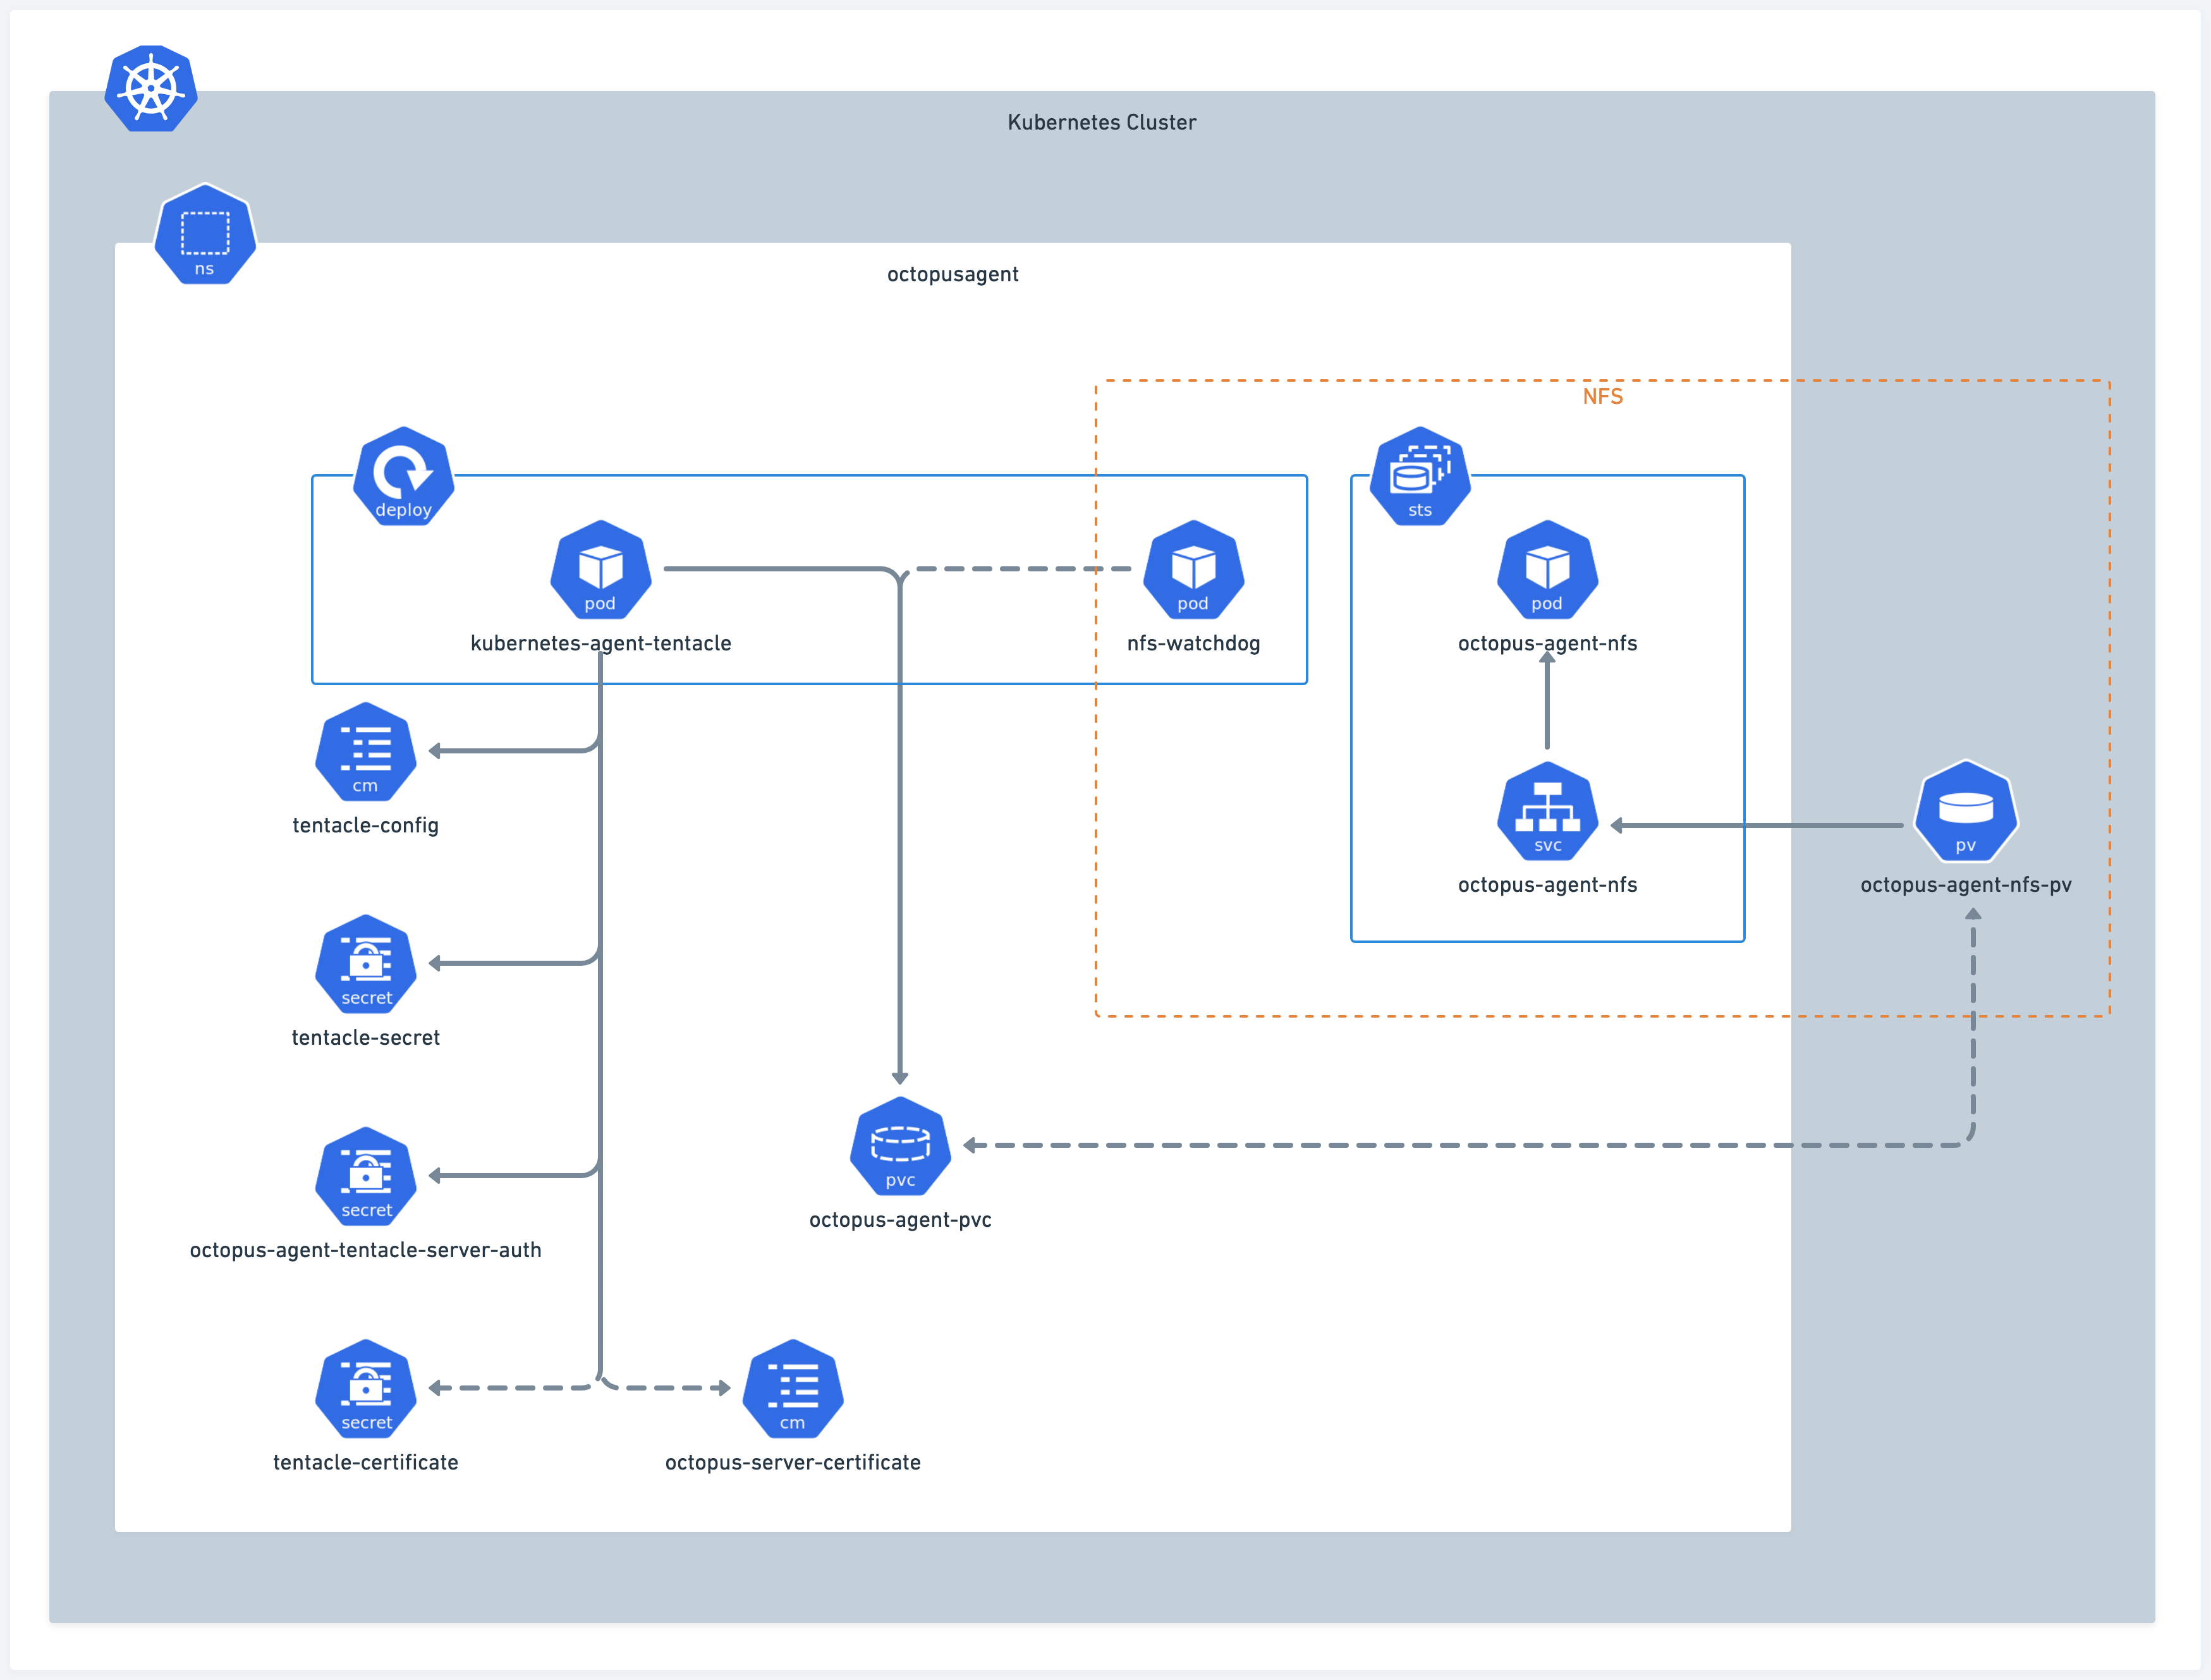
Task: Click the tentacle-certificate secret icon
Action: [x=366, y=1388]
